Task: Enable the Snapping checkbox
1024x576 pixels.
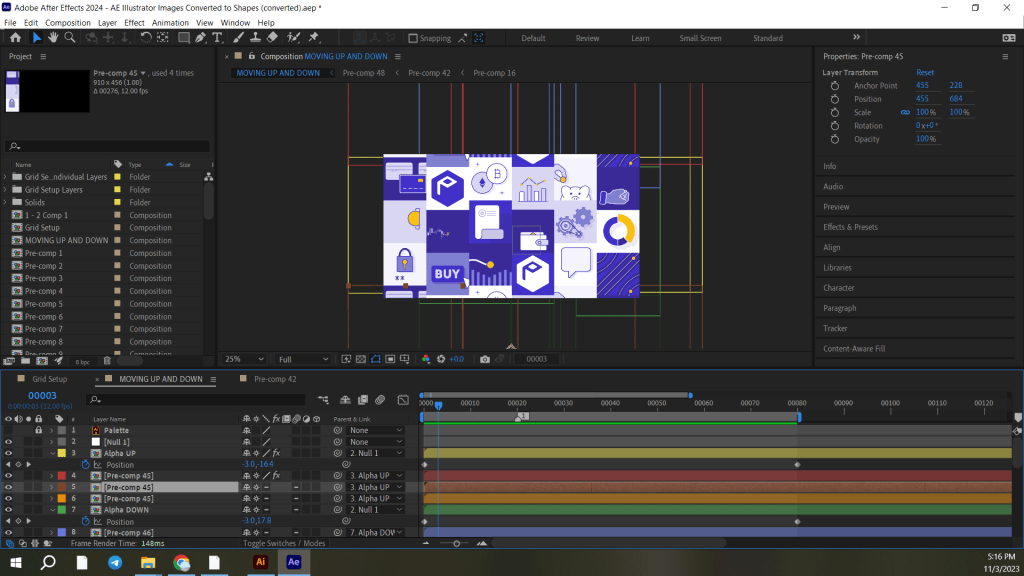Action: click(x=413, y=38)
